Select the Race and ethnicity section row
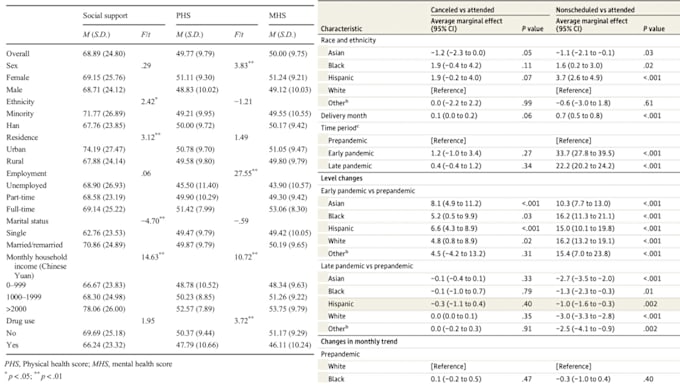Viewport: 680px width, 384px height. click(x=499, y=40)
